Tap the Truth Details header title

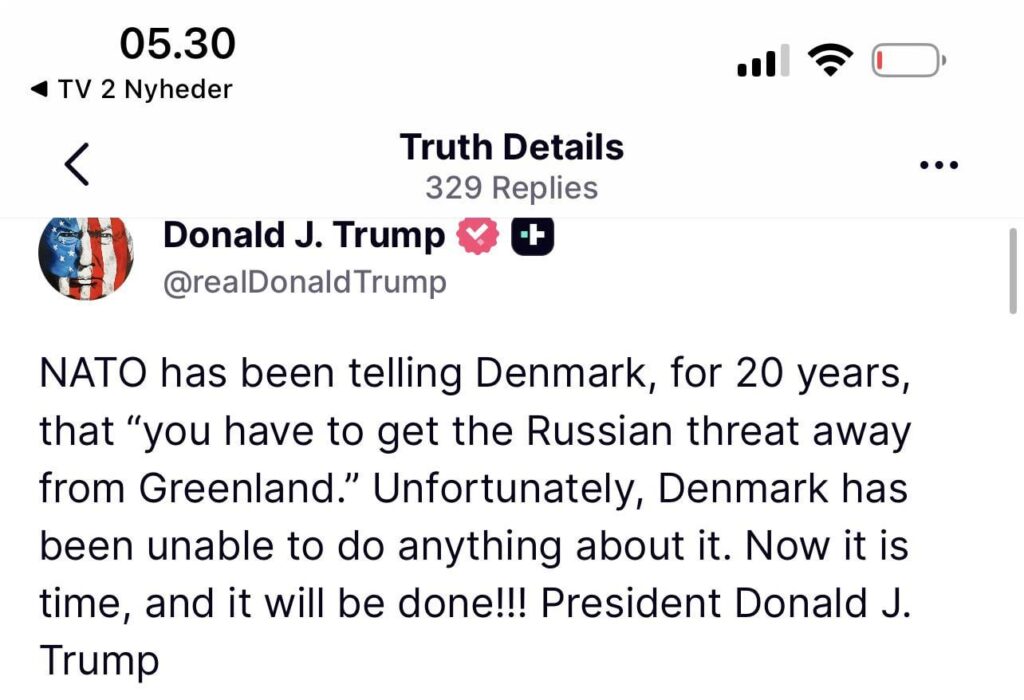(511, 147)
